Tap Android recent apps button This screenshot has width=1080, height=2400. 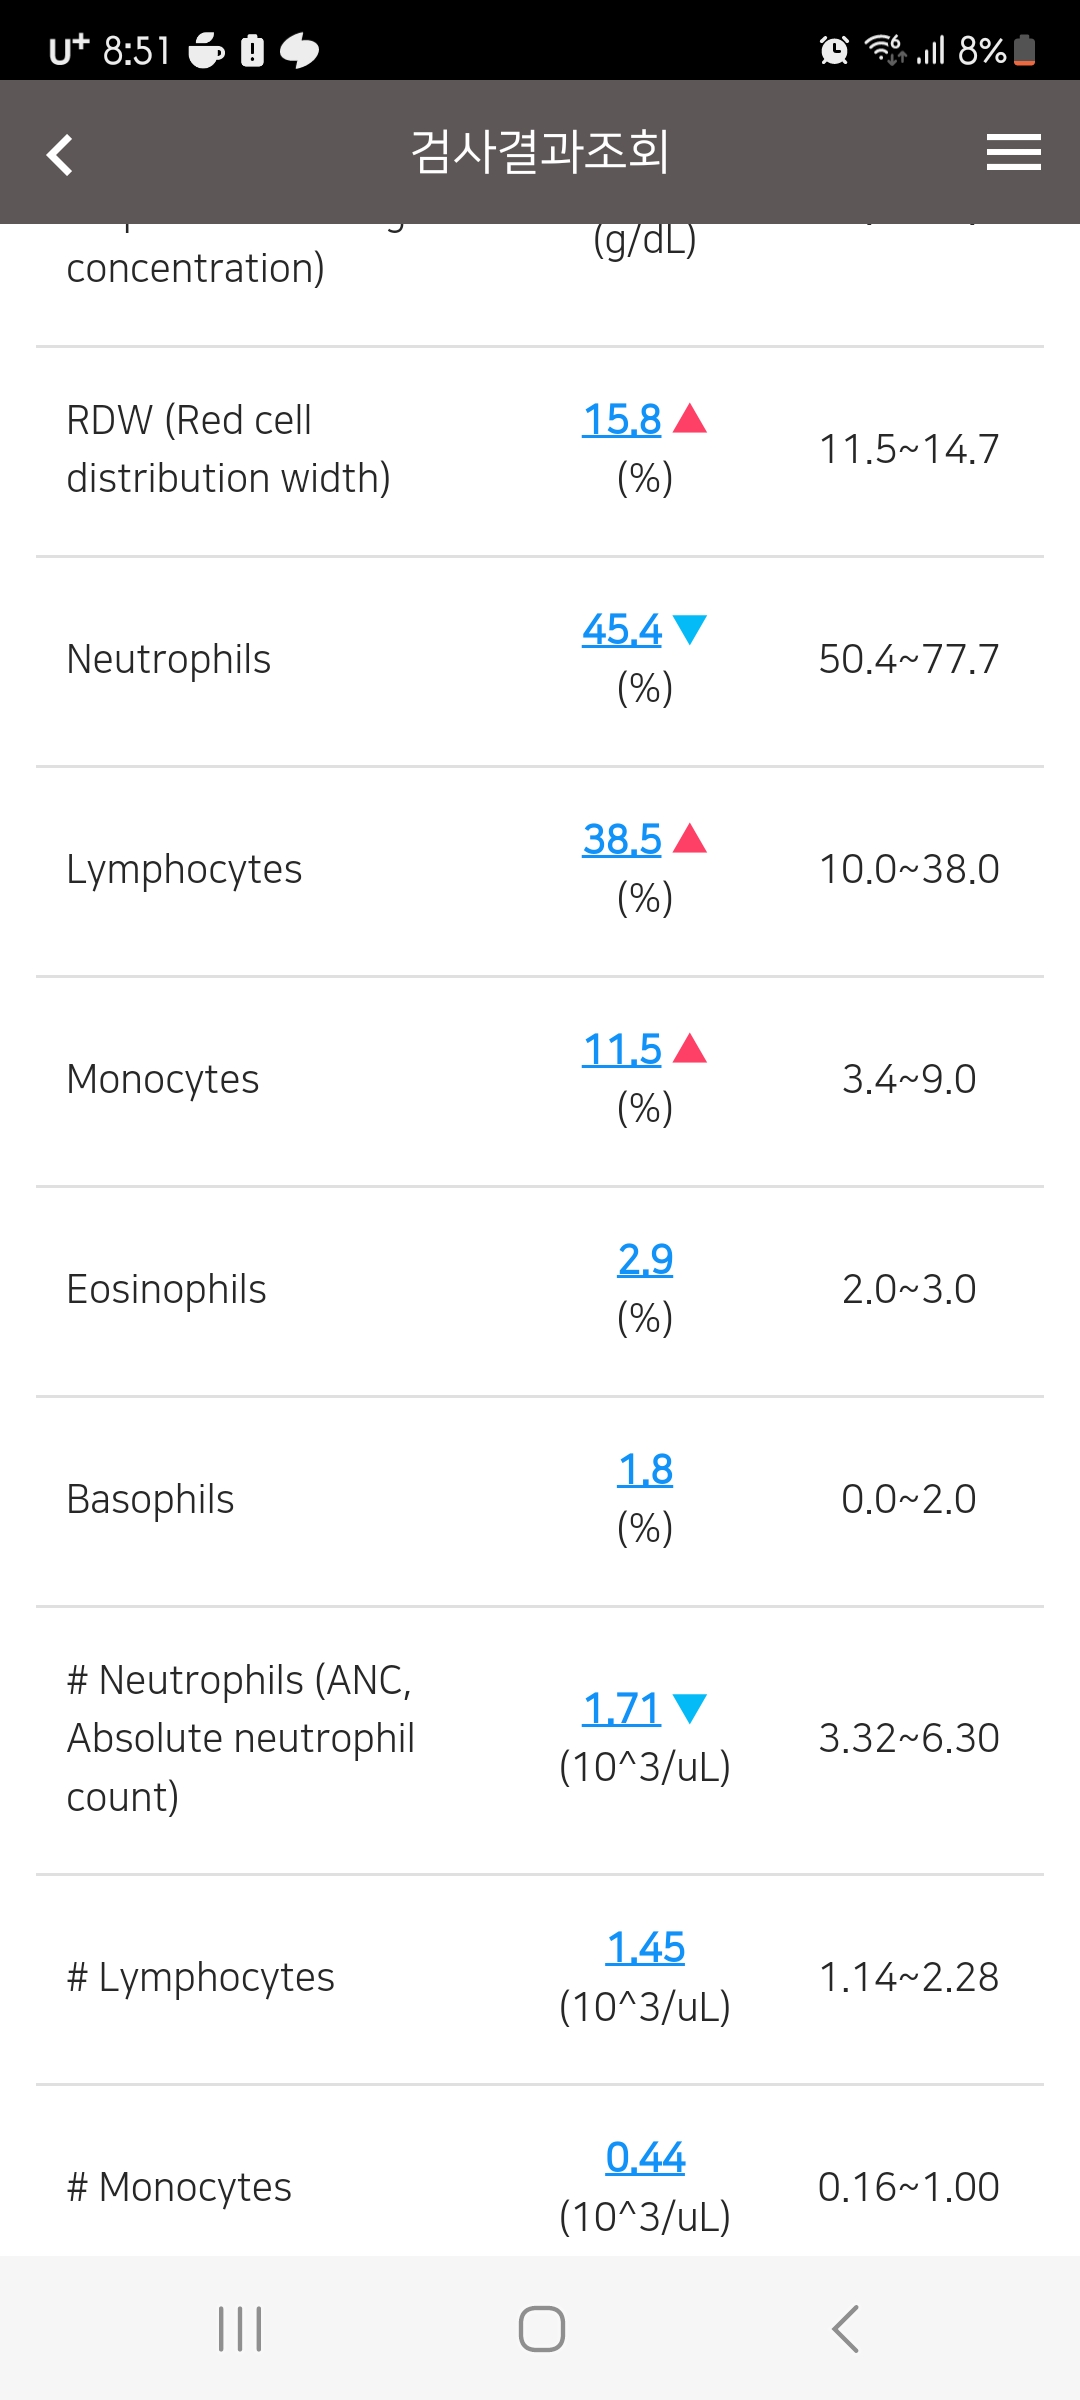pyautogui.click(x=240, y=2329)
